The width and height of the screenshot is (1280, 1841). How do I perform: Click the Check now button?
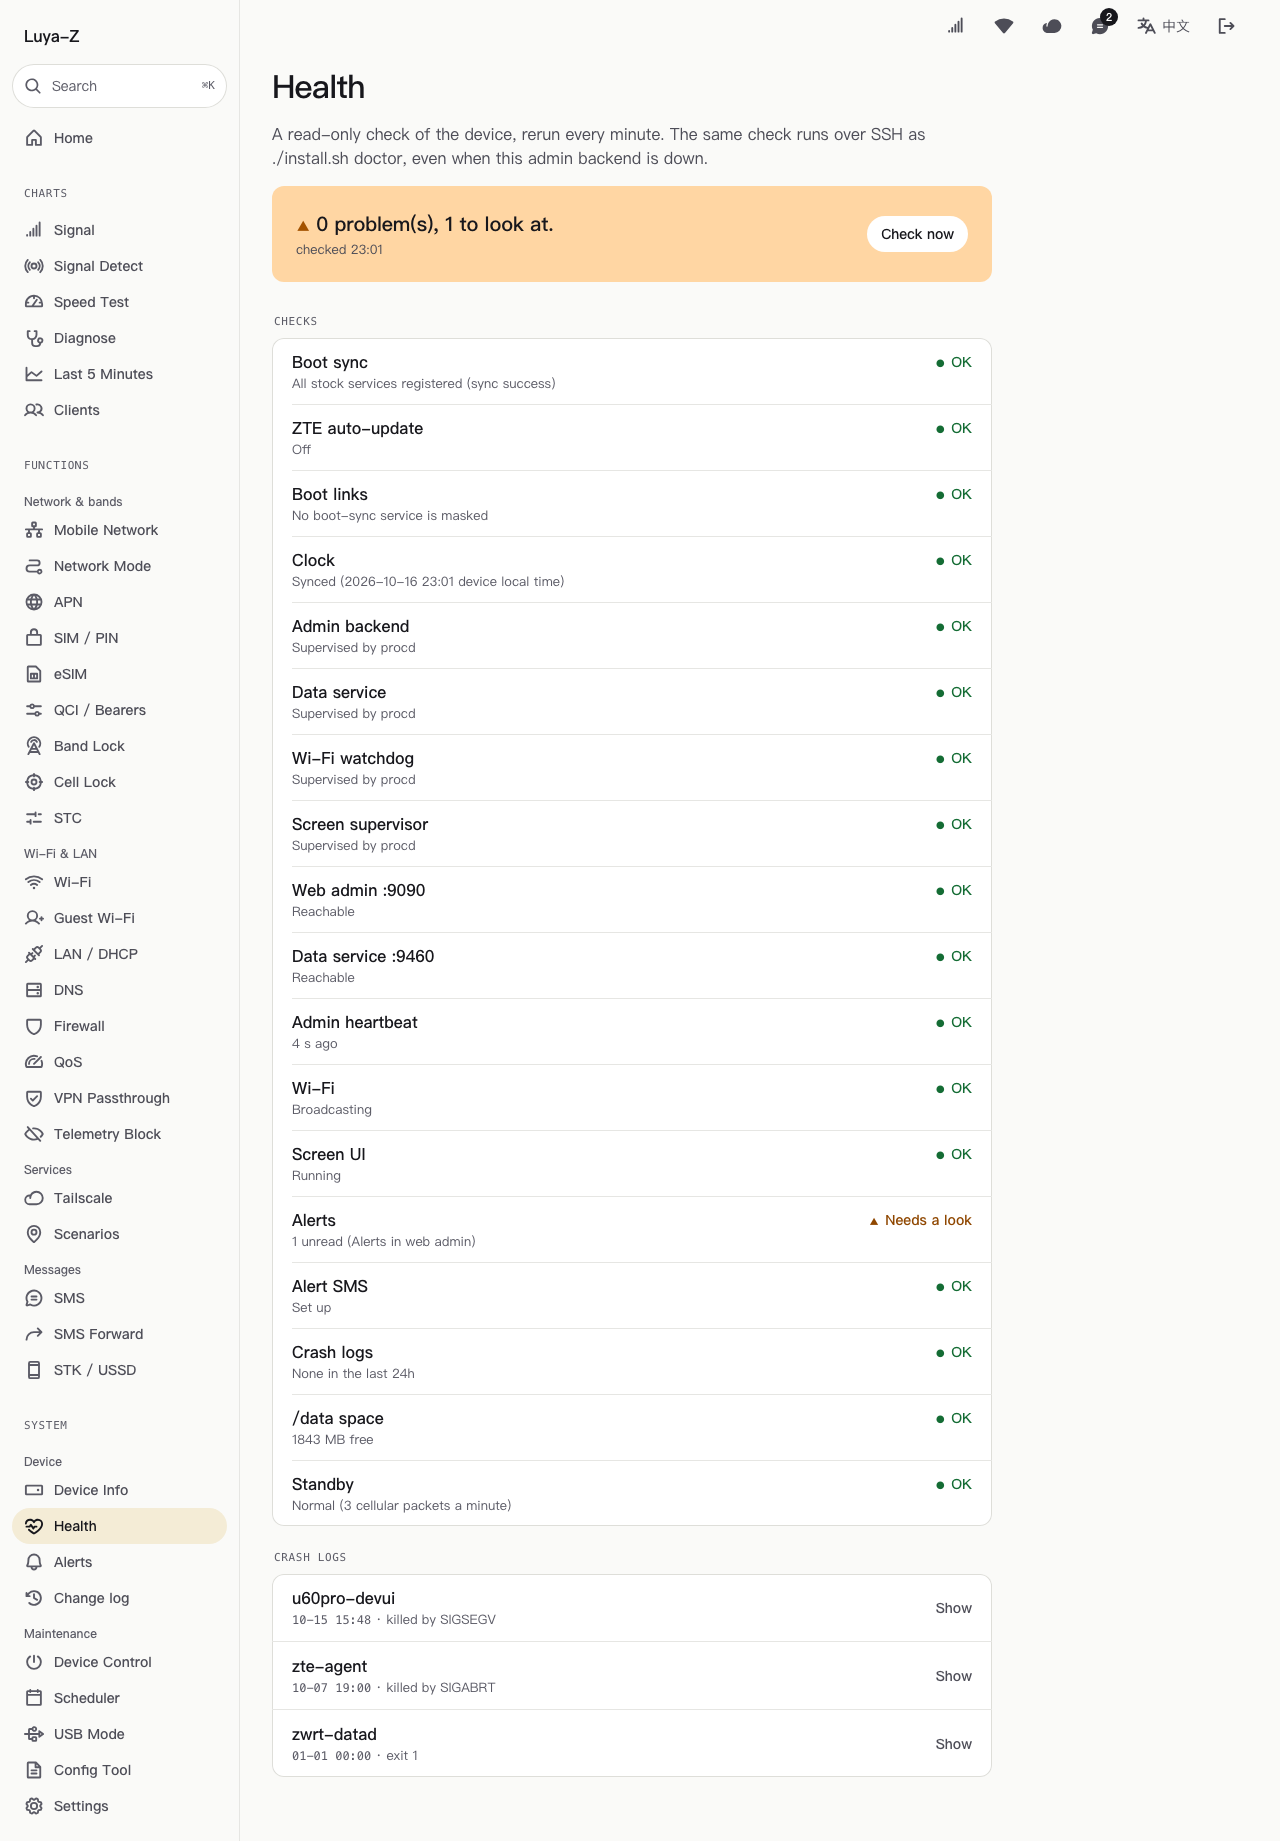click(x=917, y=234)
